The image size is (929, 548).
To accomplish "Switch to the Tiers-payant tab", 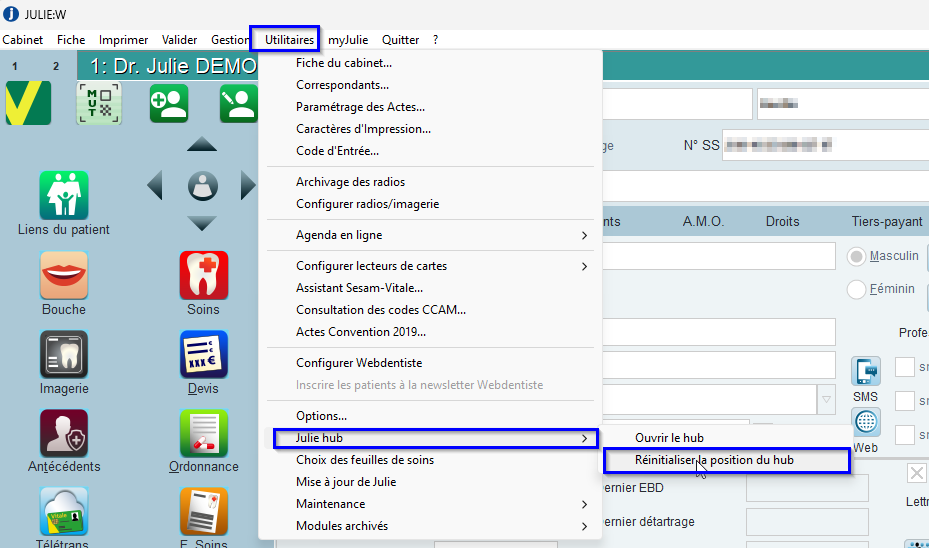I will pyautogui.click(x=887, y=222).
